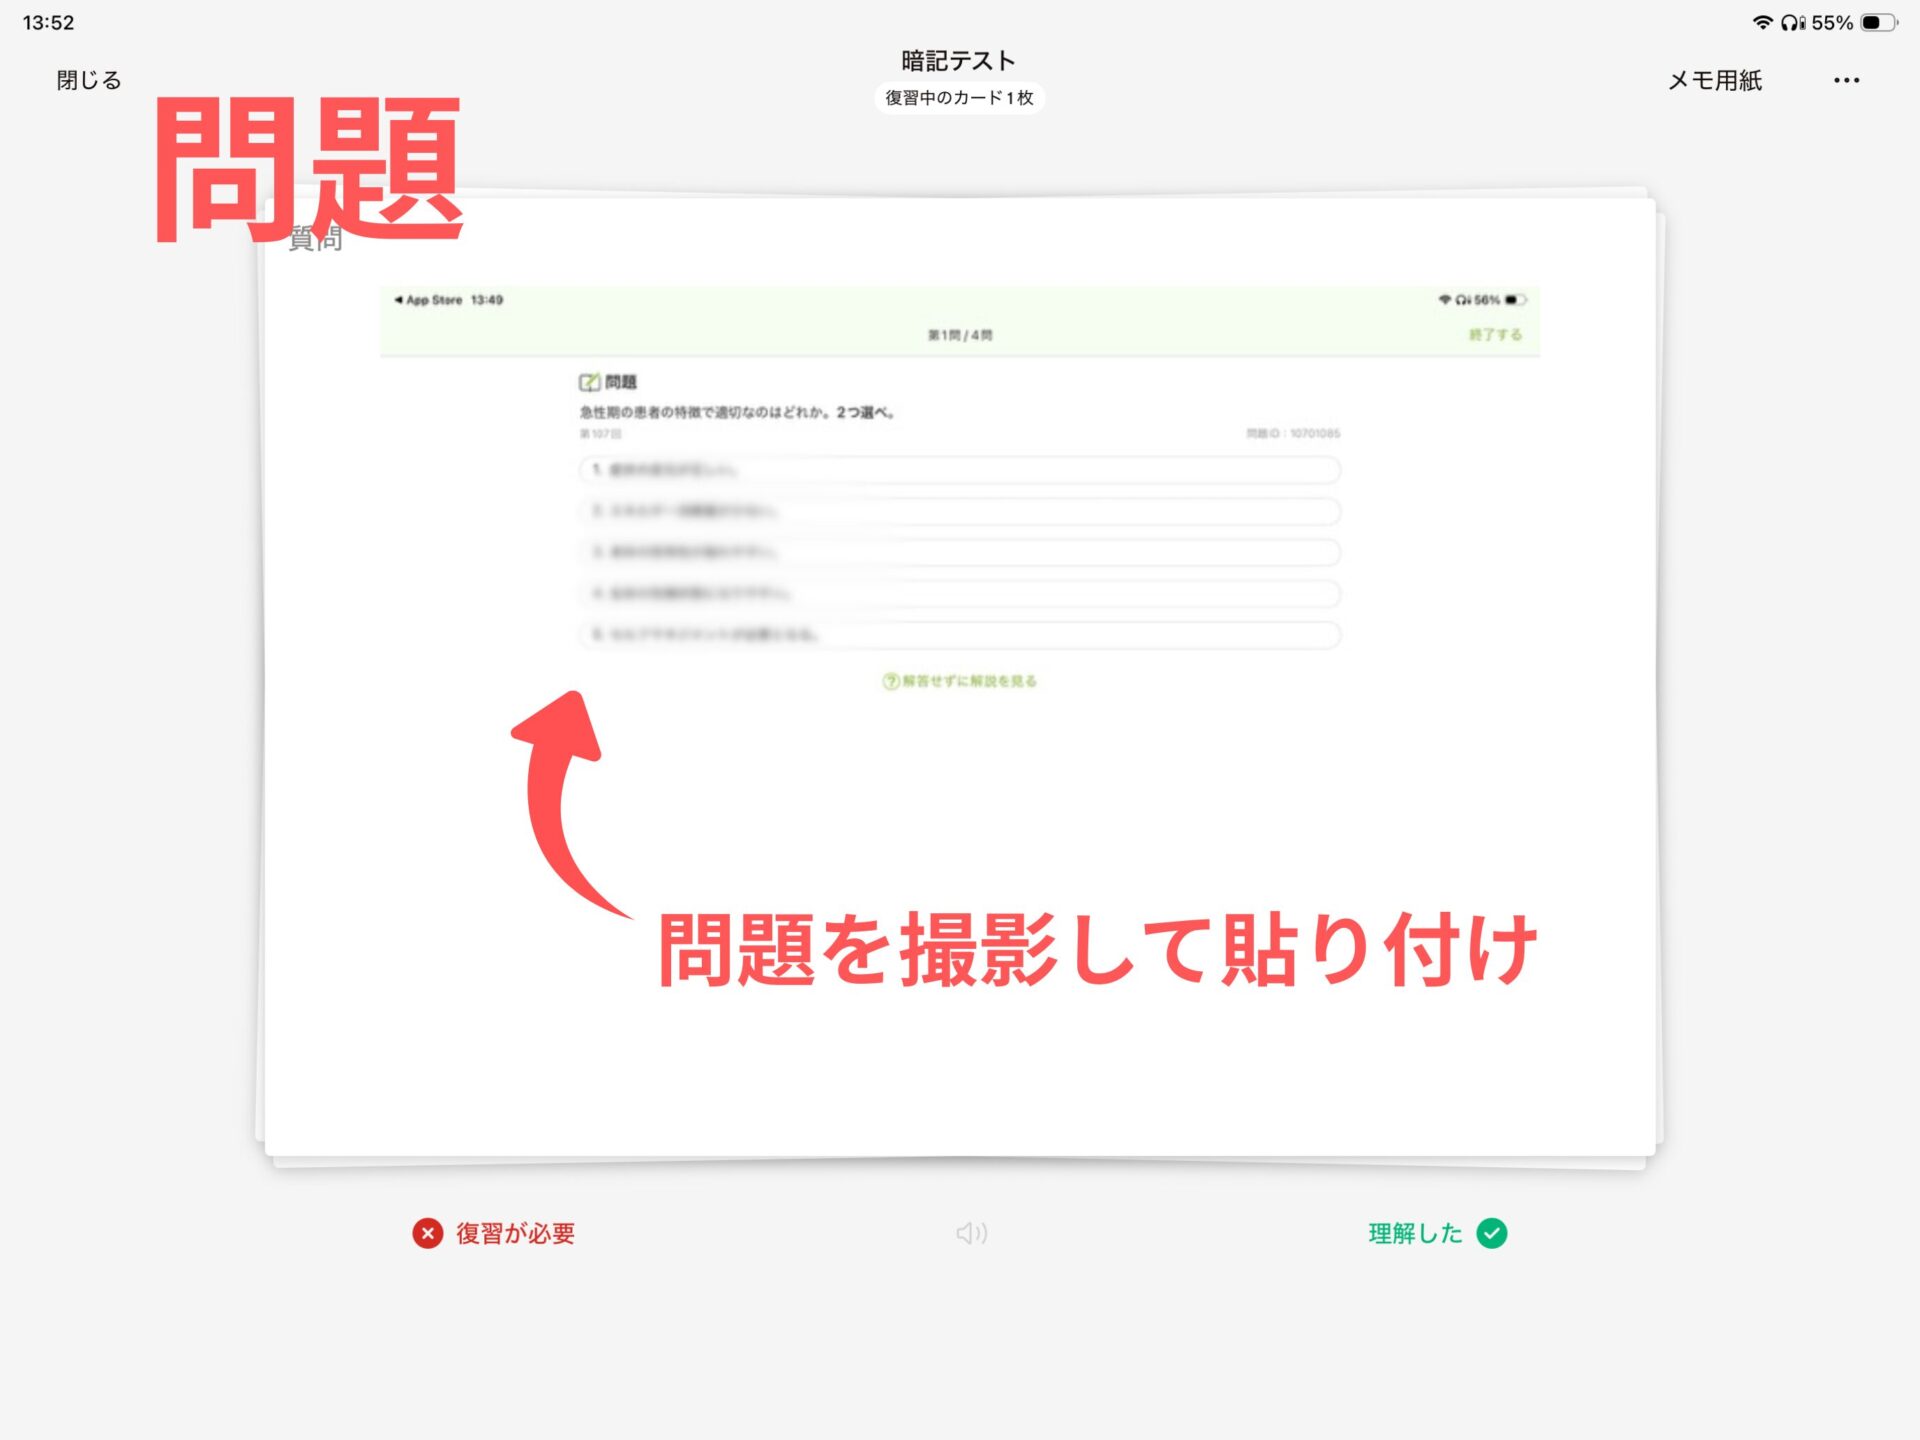
Task: Click 解答せずに解説を見る link in card
Action: 960,681
